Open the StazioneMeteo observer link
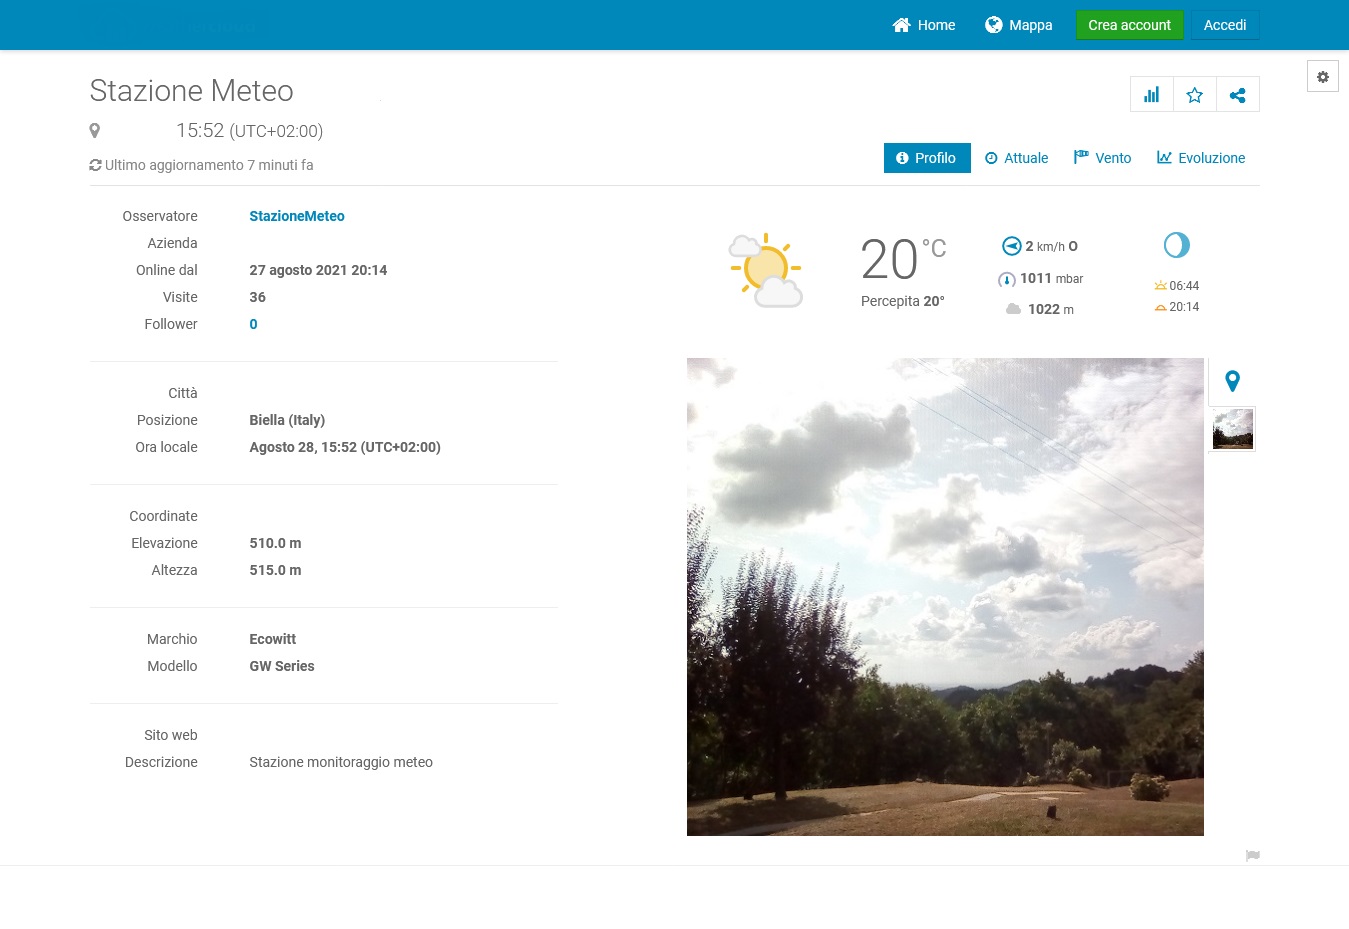 (x=297, y=216)
